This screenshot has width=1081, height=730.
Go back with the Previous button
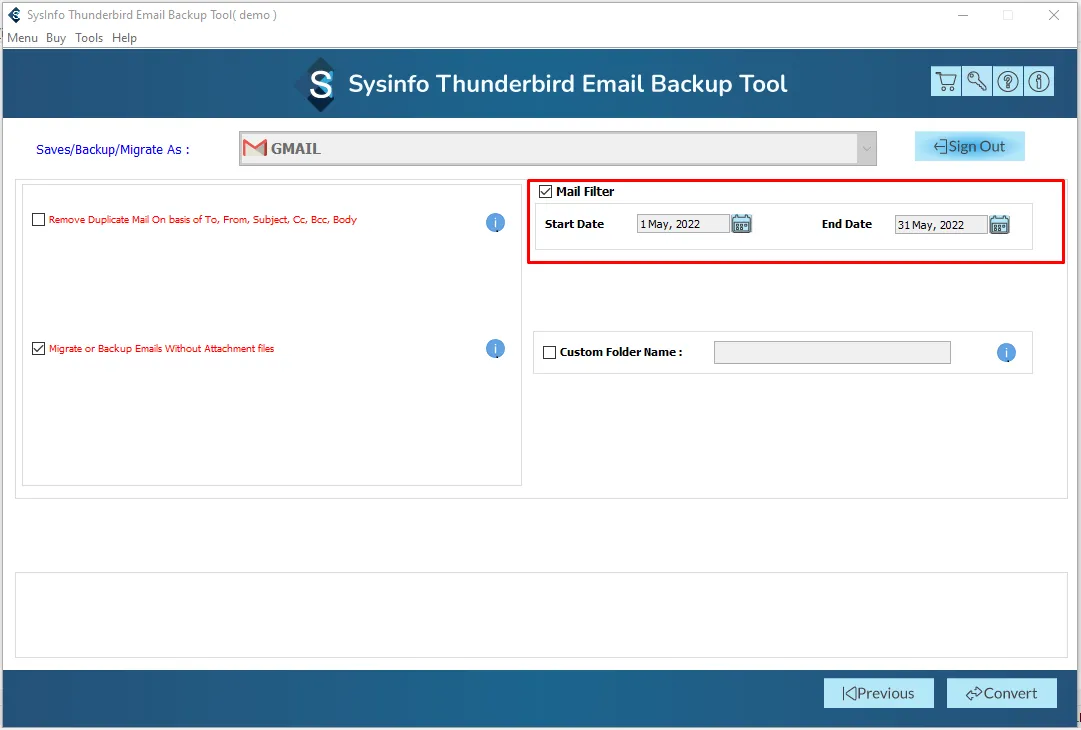point(878,693)
